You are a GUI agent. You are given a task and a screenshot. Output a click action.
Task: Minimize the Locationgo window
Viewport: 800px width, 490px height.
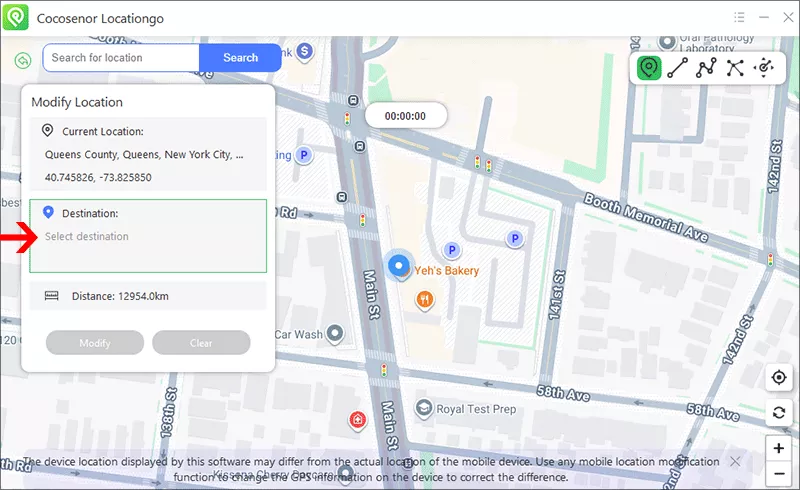(x=764, y=17)
